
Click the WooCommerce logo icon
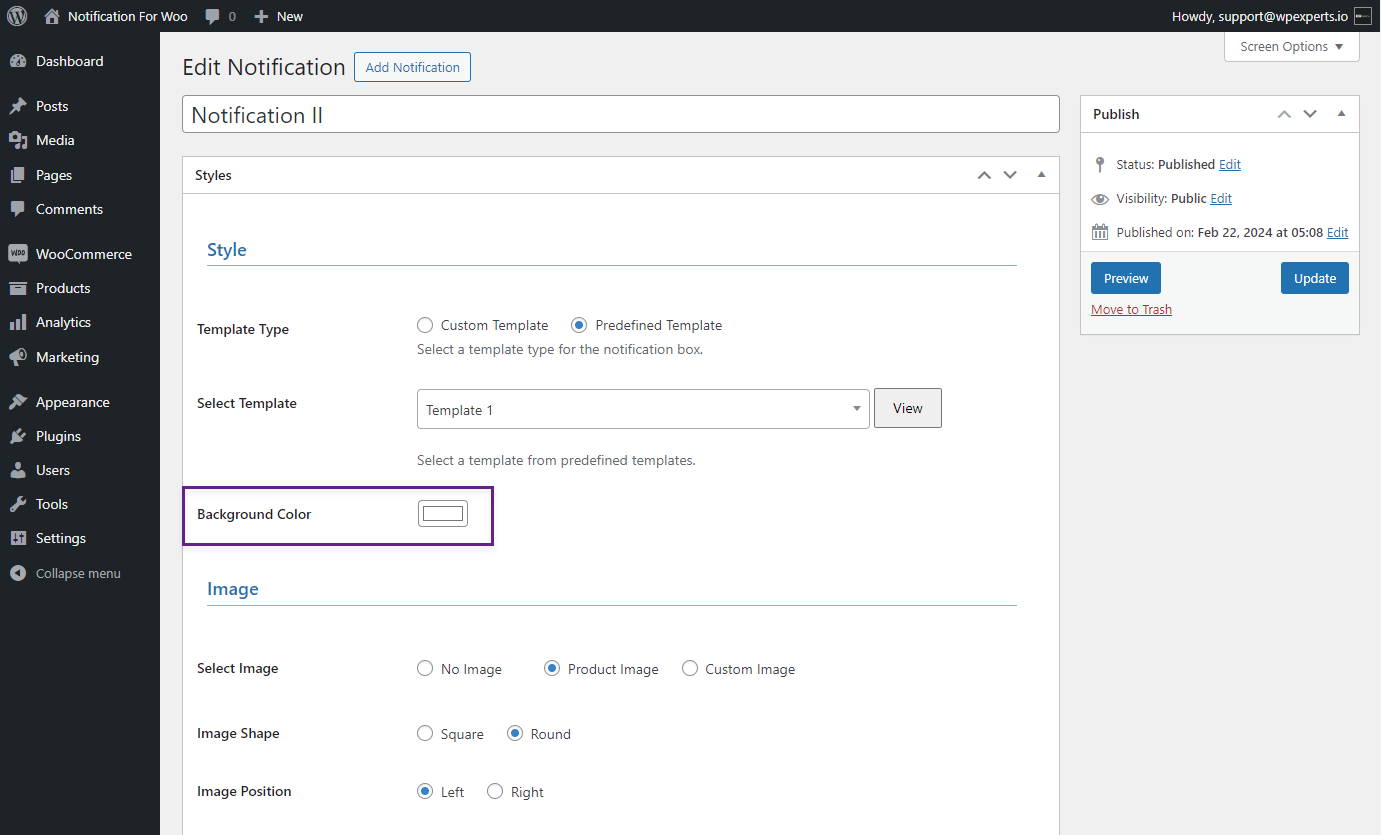point(18,254)
